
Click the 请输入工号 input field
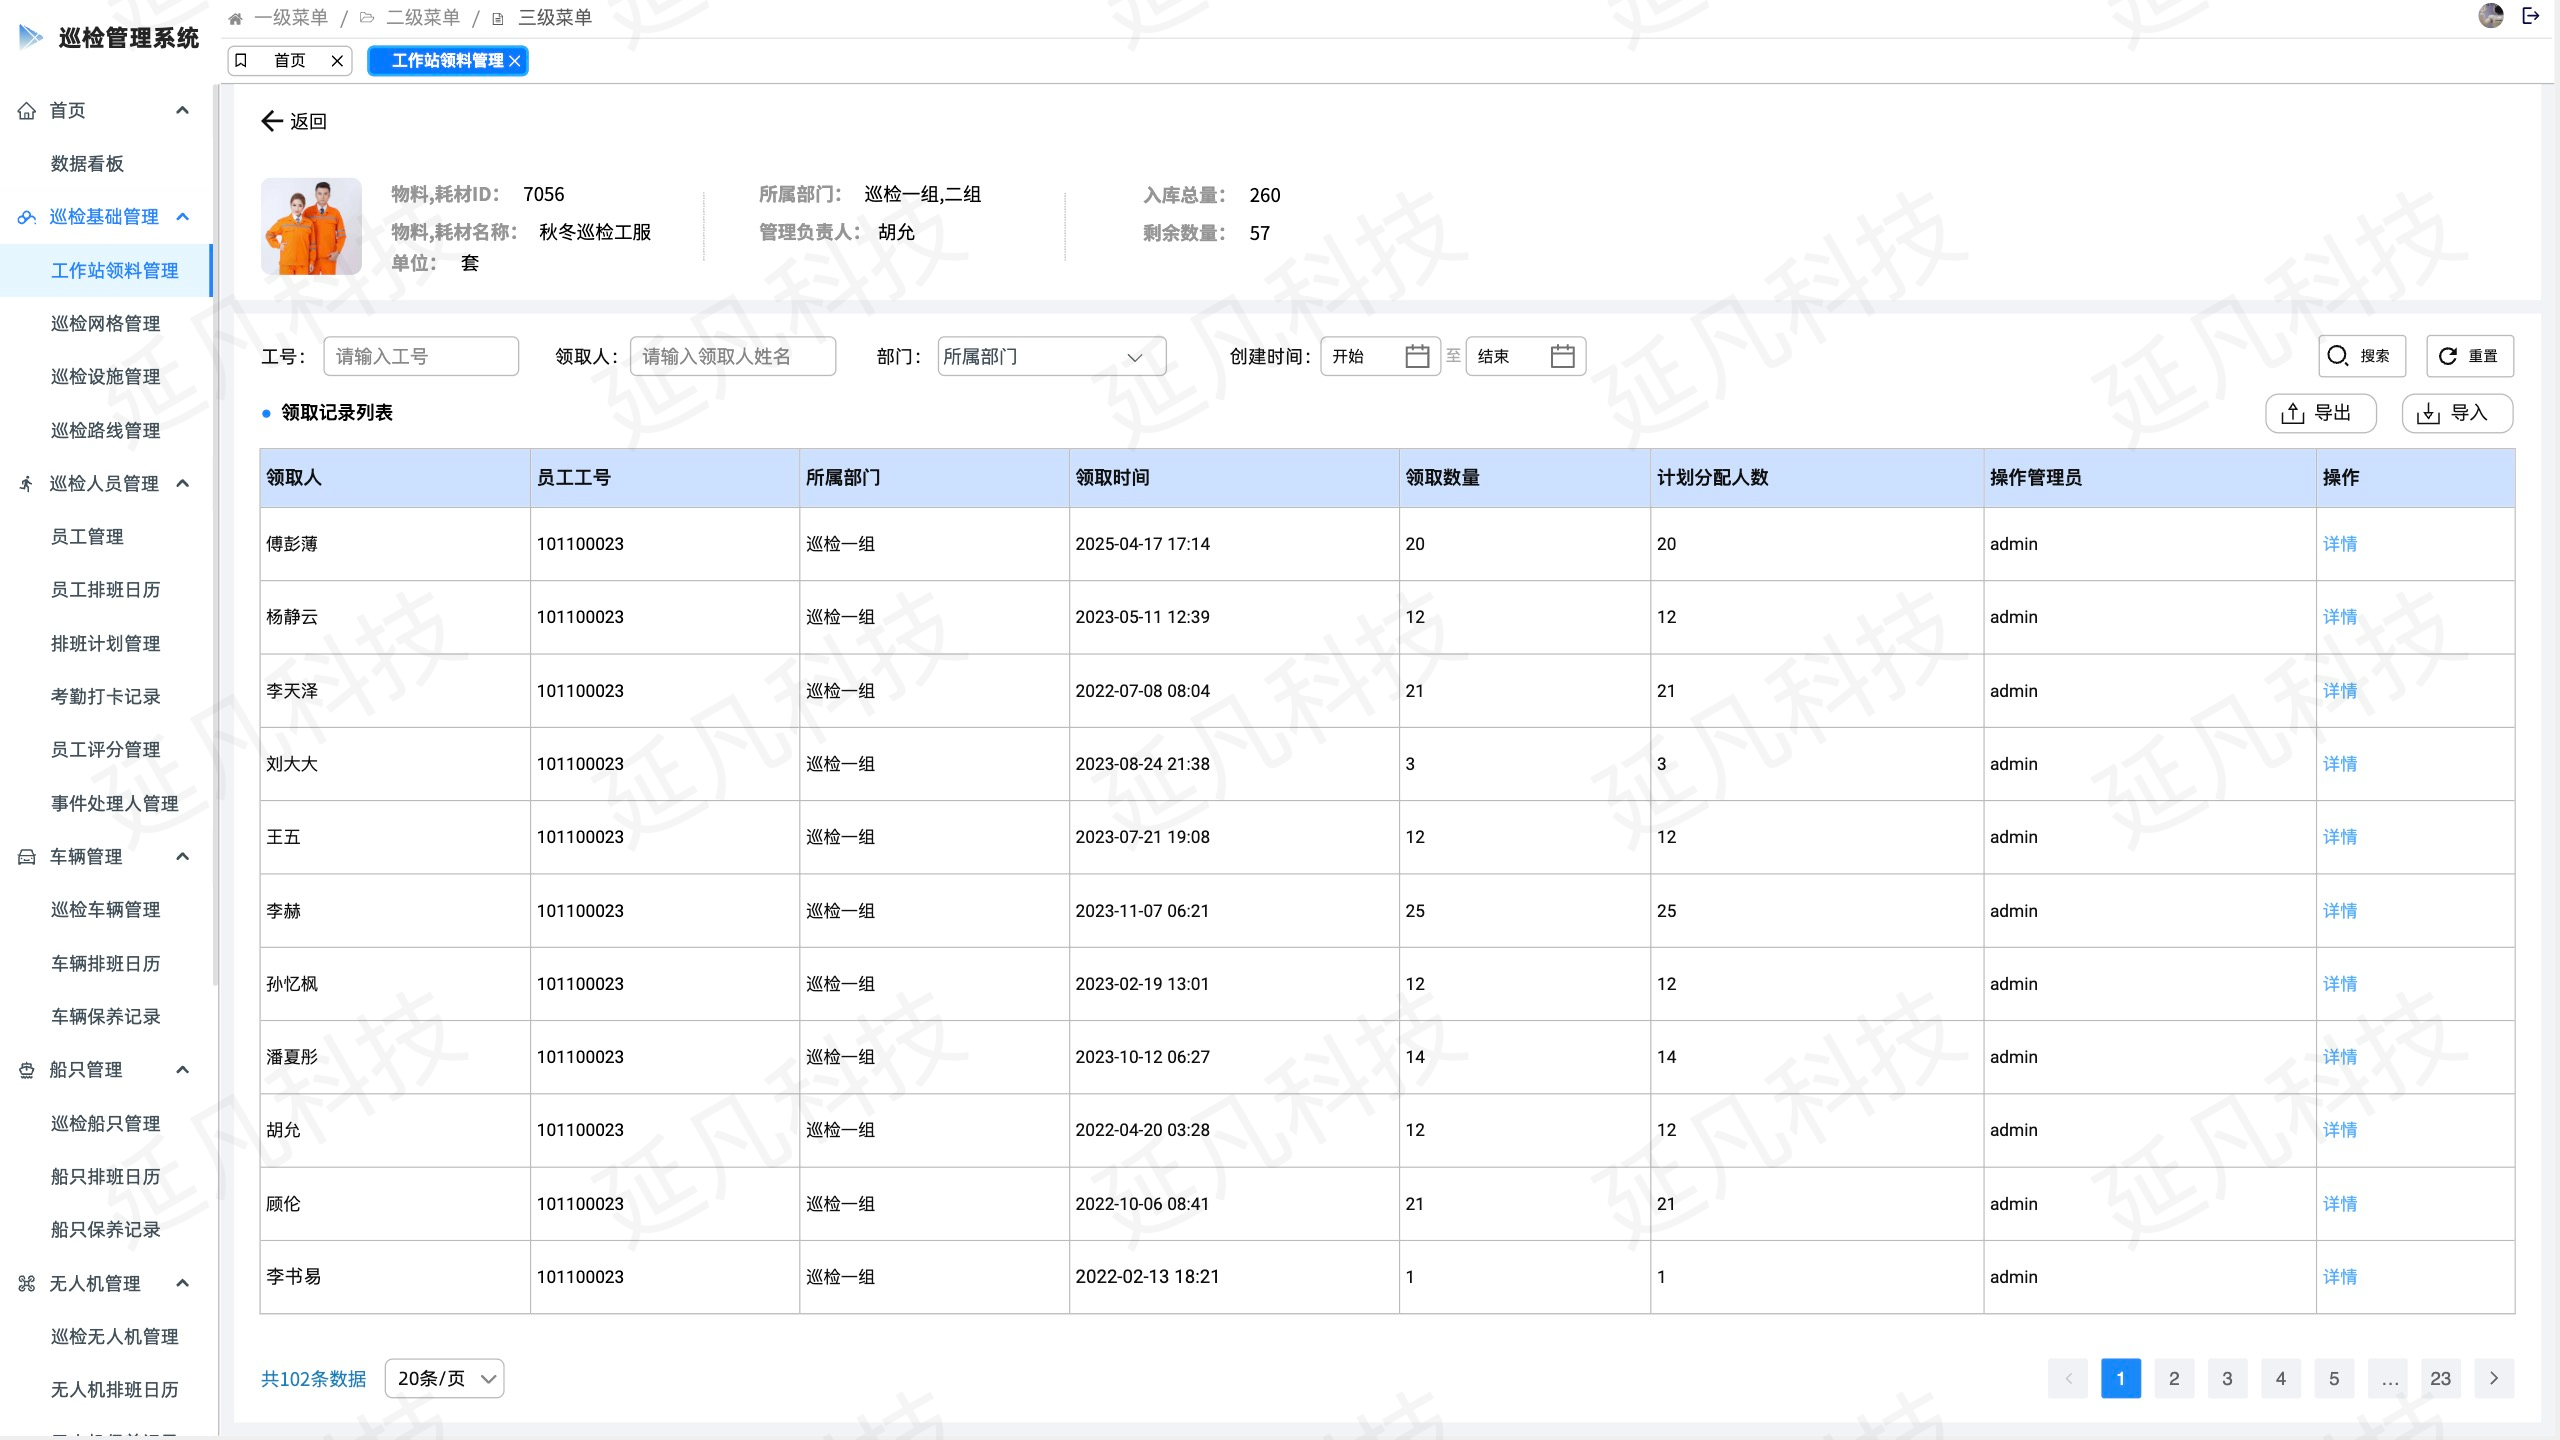coord(420,357)
